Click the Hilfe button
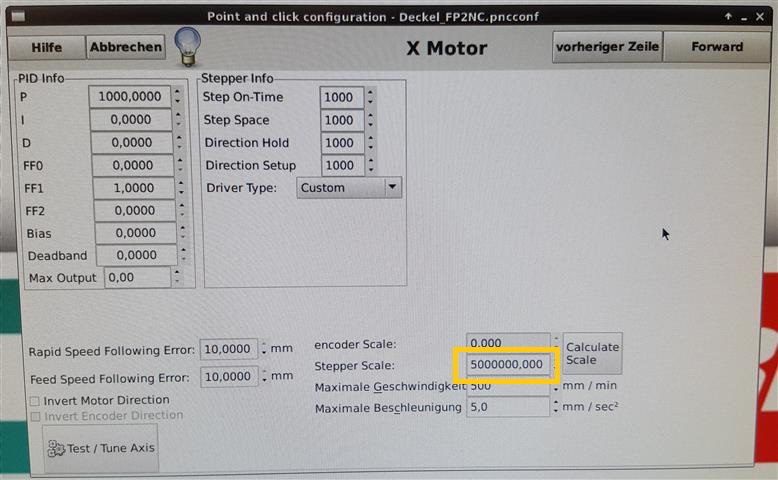The height and width of the screenshot is (480, 778). click(47, 48)
